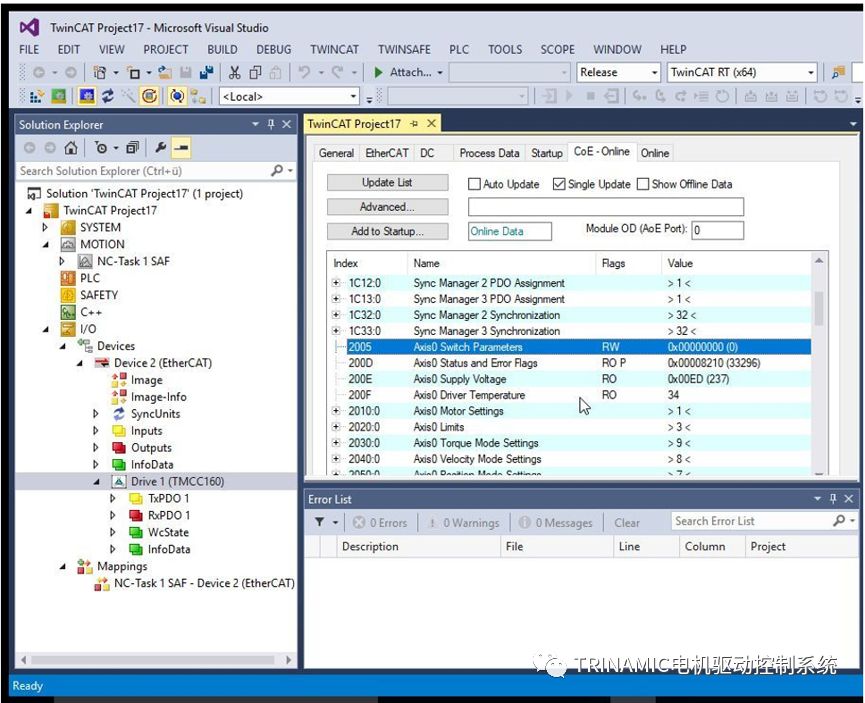Switch to the Process Data tab
Viewport: 865px width, 703px height.
point(489,153)
